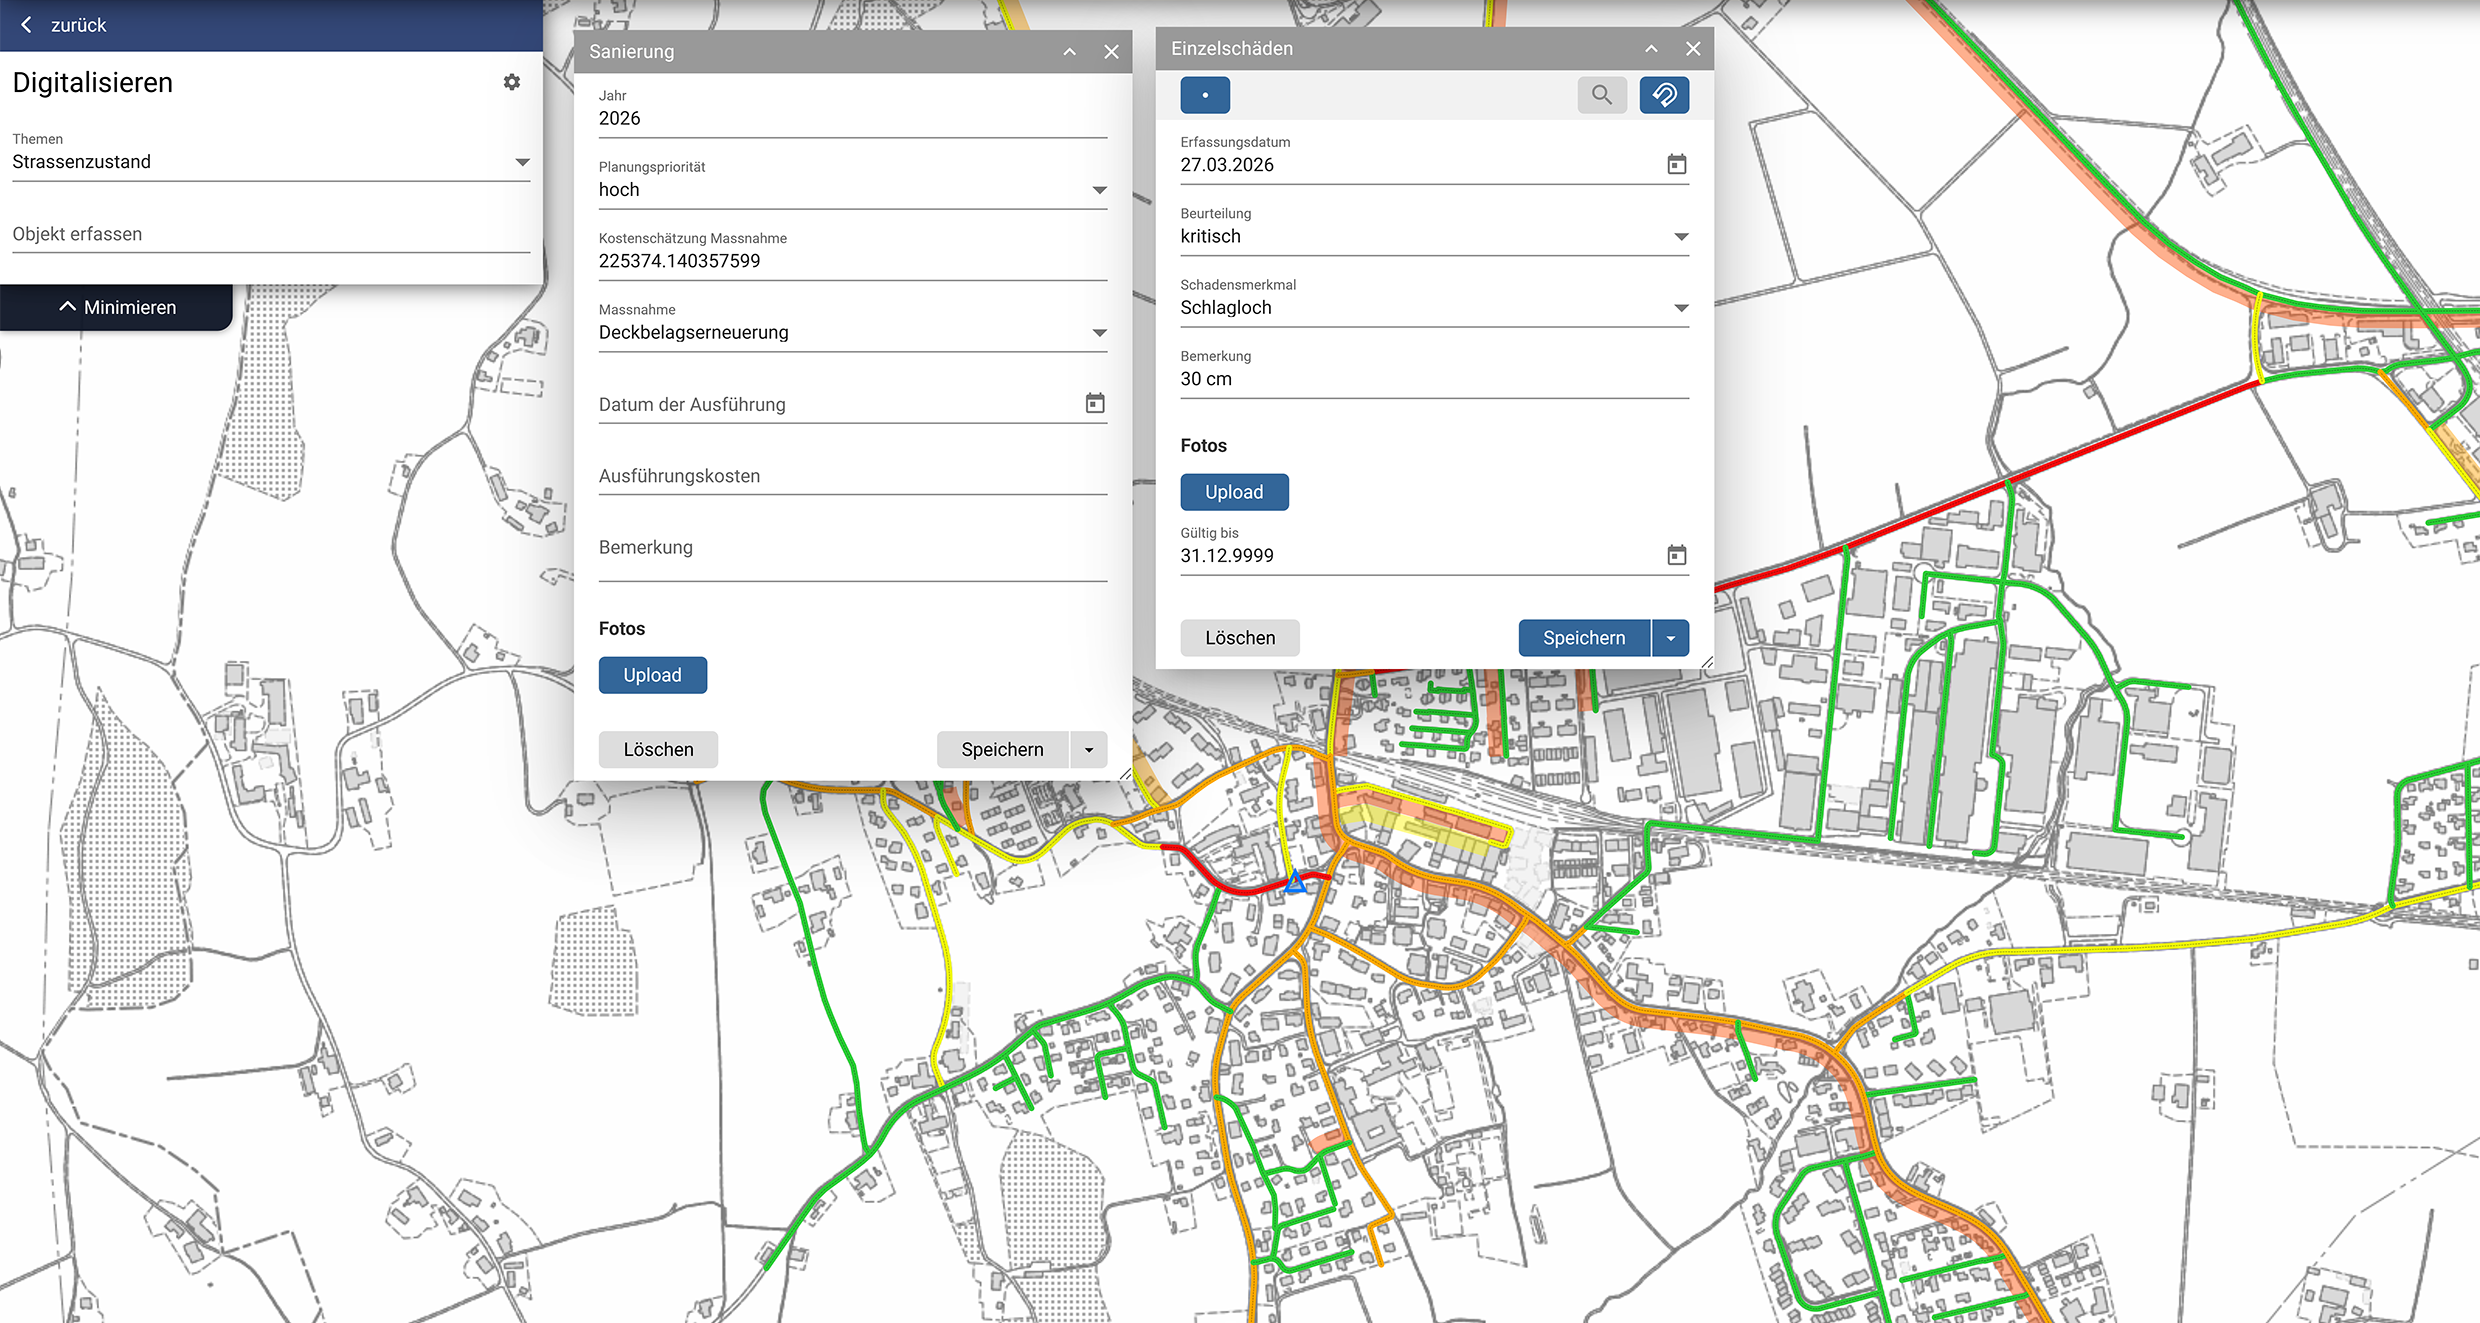Image resolution: width=2480 pixels, height=1323 pixels.
Task: Open the Gültig bis calendar icon
Action: 1677,555
